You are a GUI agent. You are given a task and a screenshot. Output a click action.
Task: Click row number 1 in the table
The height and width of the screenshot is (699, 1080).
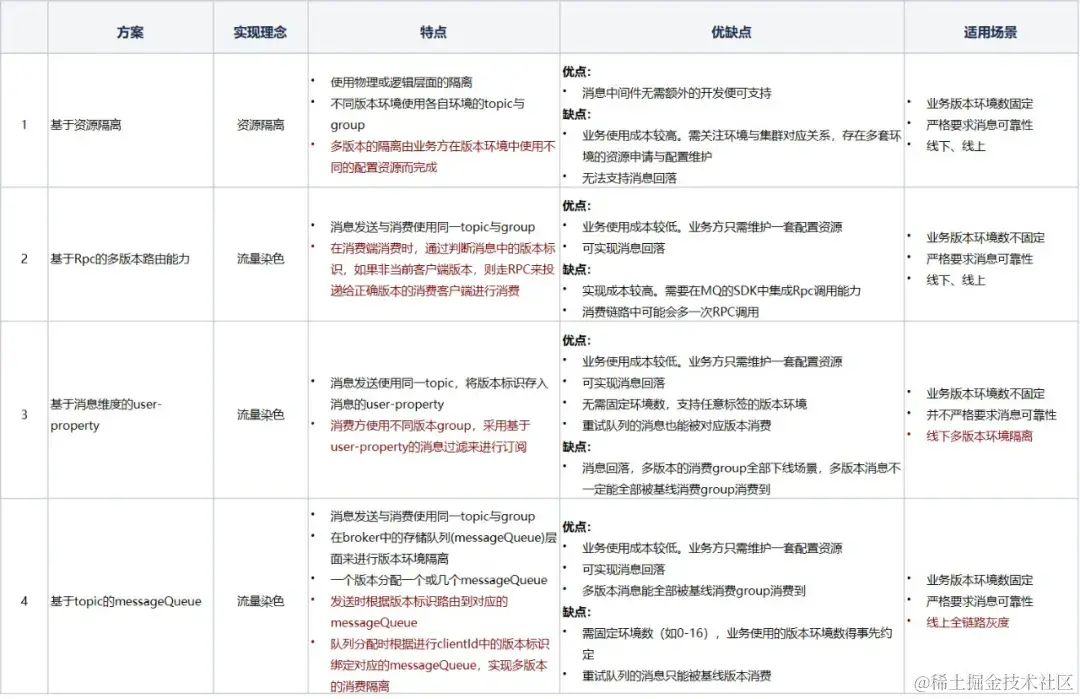(x=24, y=124)
